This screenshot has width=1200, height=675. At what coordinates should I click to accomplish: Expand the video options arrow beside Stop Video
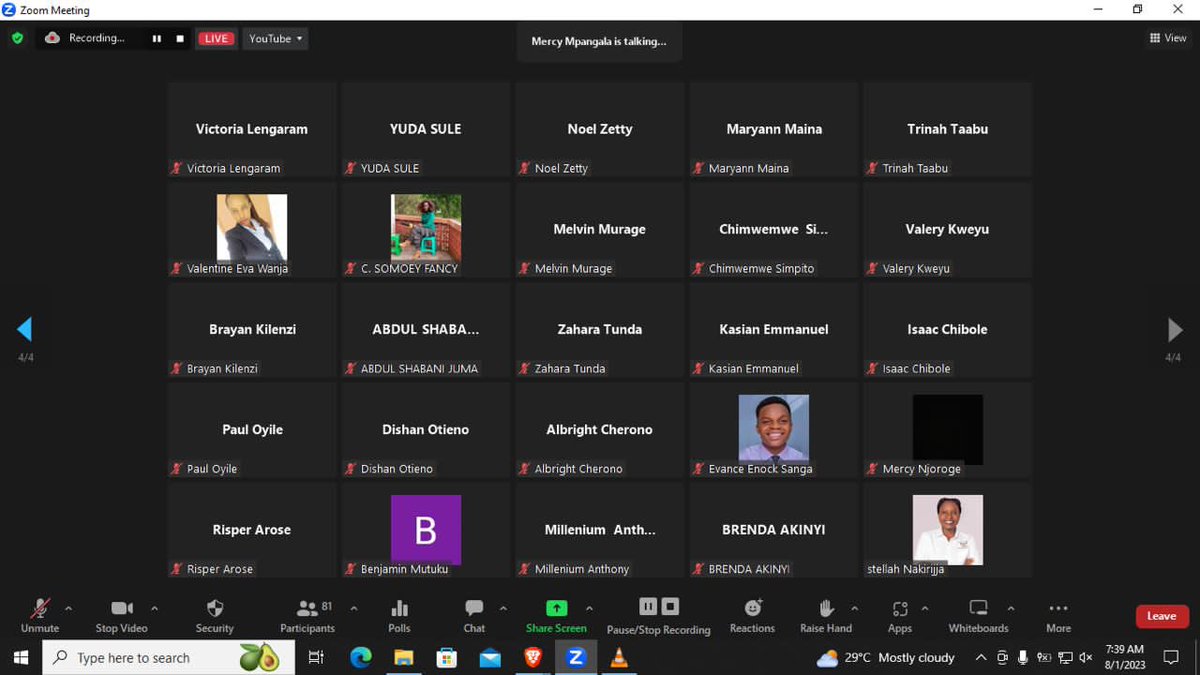point(154,608)
